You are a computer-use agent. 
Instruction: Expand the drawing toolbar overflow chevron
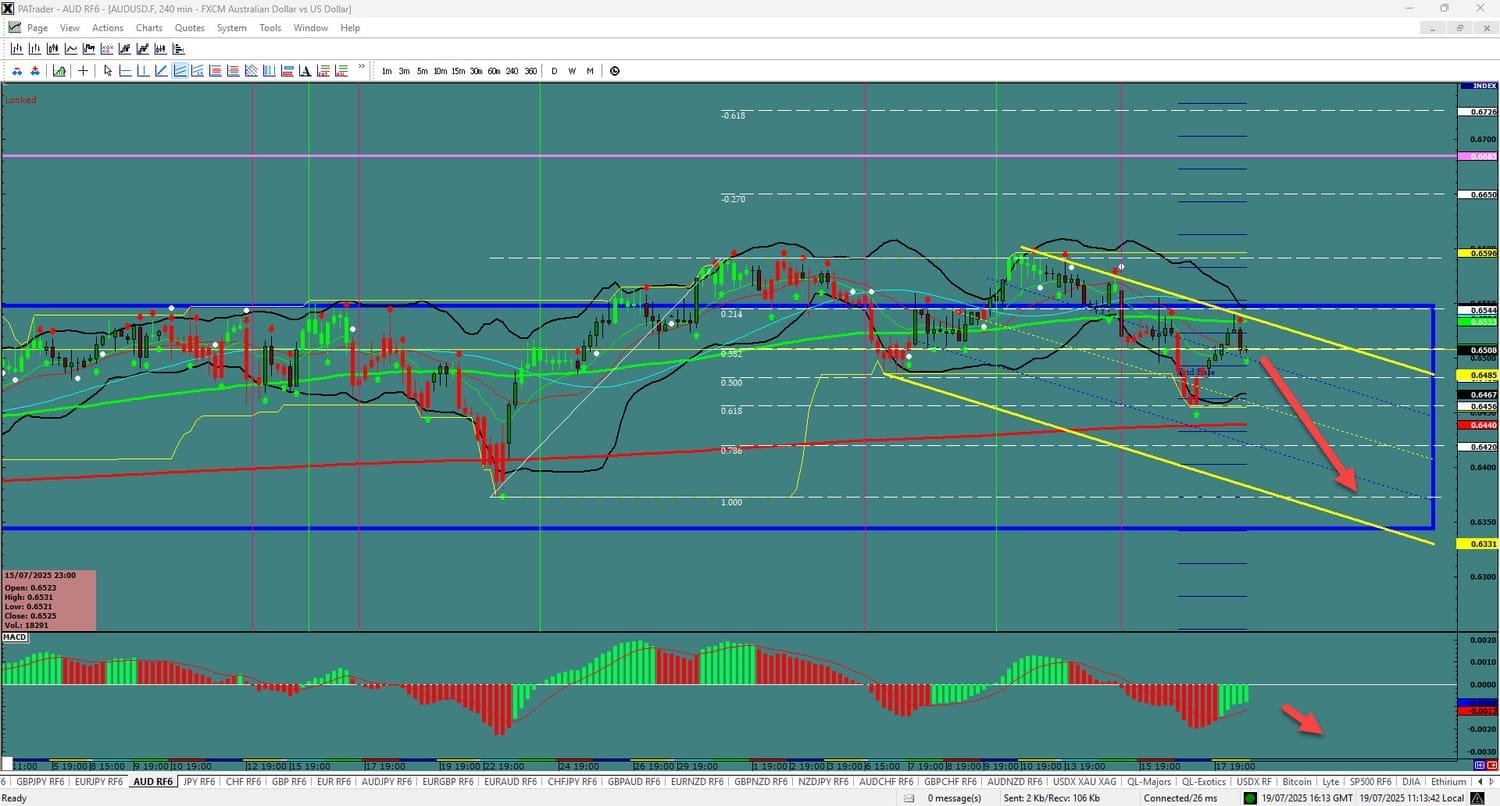point(361,68)
